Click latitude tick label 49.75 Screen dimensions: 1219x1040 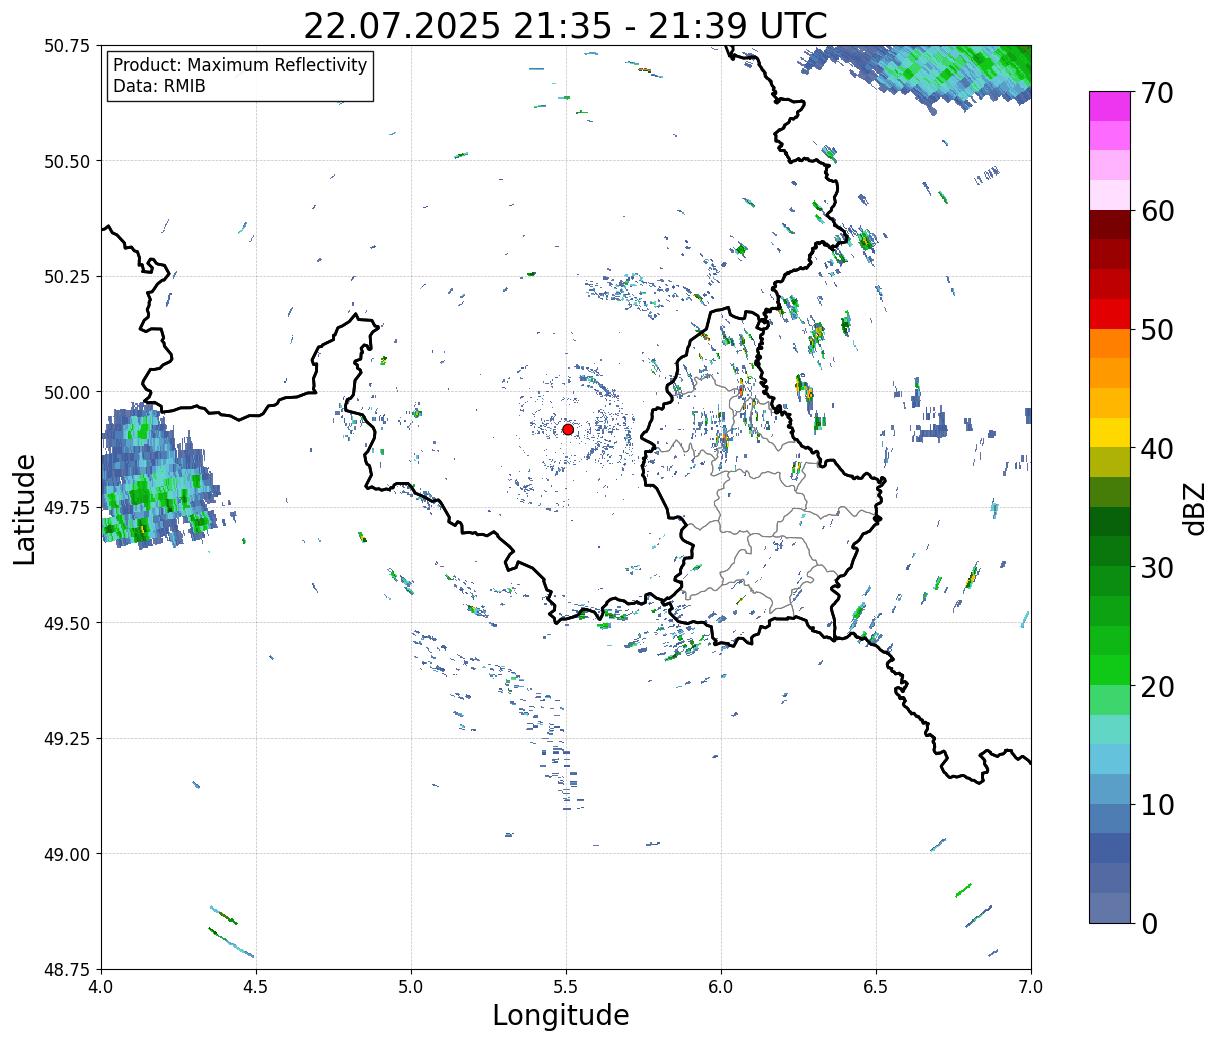pyautogui.click(x=68, y=508)
